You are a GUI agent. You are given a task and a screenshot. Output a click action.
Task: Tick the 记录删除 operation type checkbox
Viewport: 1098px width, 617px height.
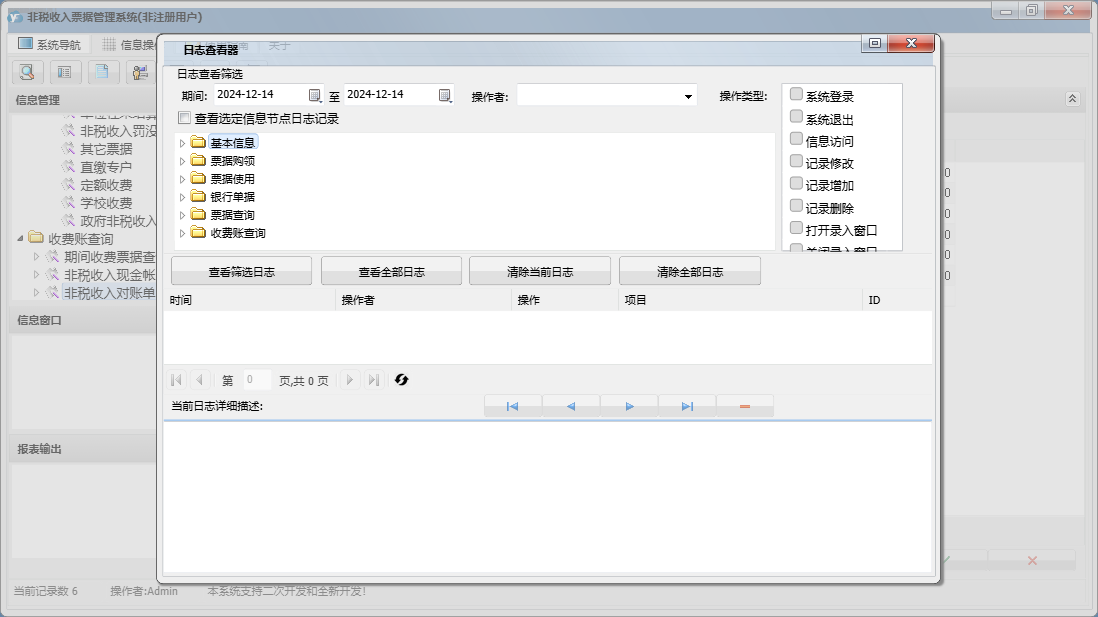pyautogui.click(x=796, y=207)
